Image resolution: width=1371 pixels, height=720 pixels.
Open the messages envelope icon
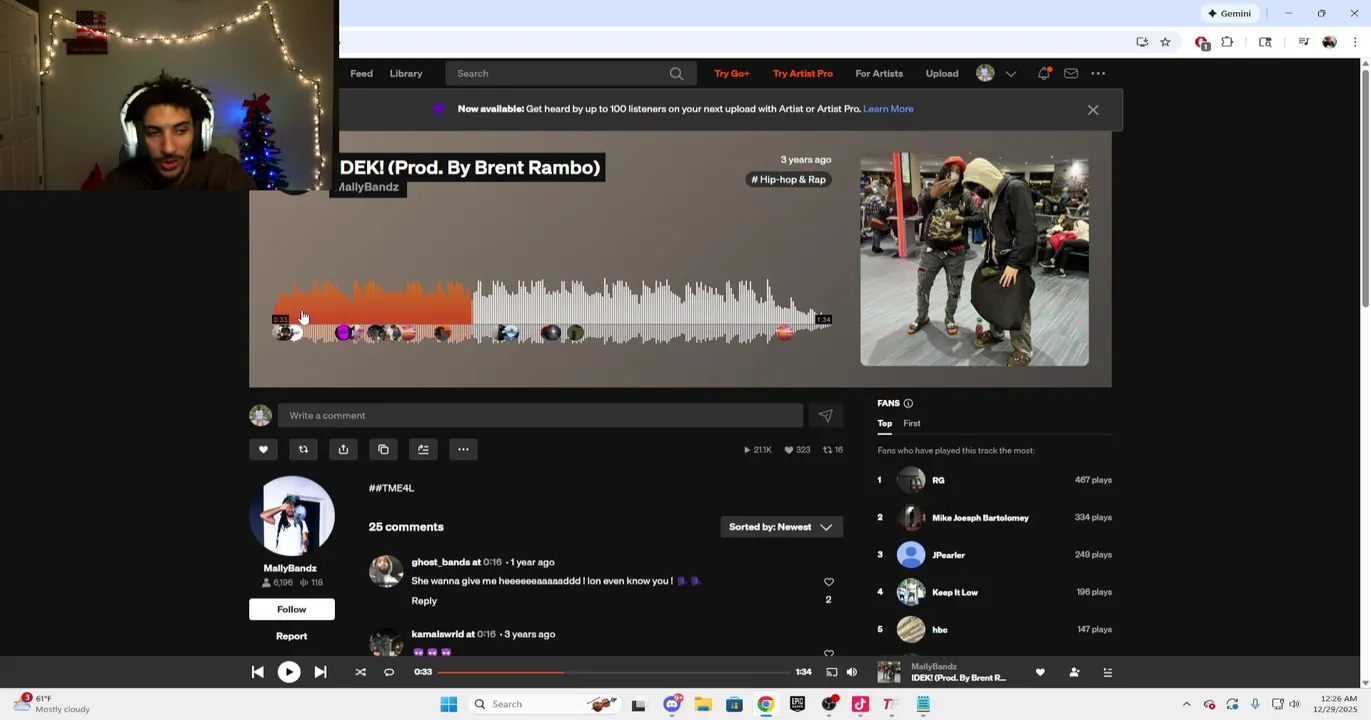click(x=1071, y=73)
